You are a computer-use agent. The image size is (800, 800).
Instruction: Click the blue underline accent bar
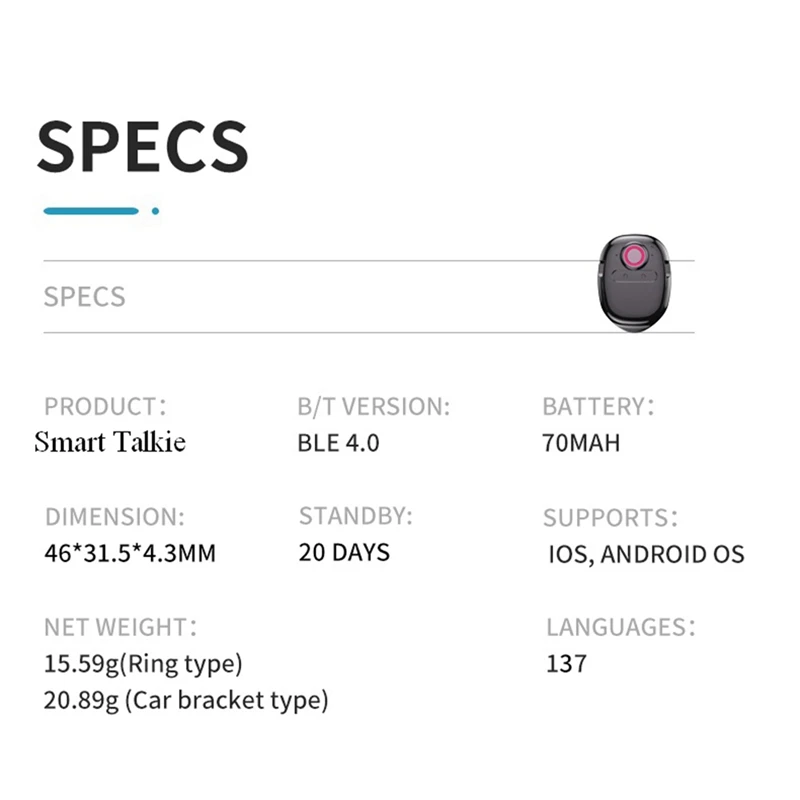click(x=91, y=211)
